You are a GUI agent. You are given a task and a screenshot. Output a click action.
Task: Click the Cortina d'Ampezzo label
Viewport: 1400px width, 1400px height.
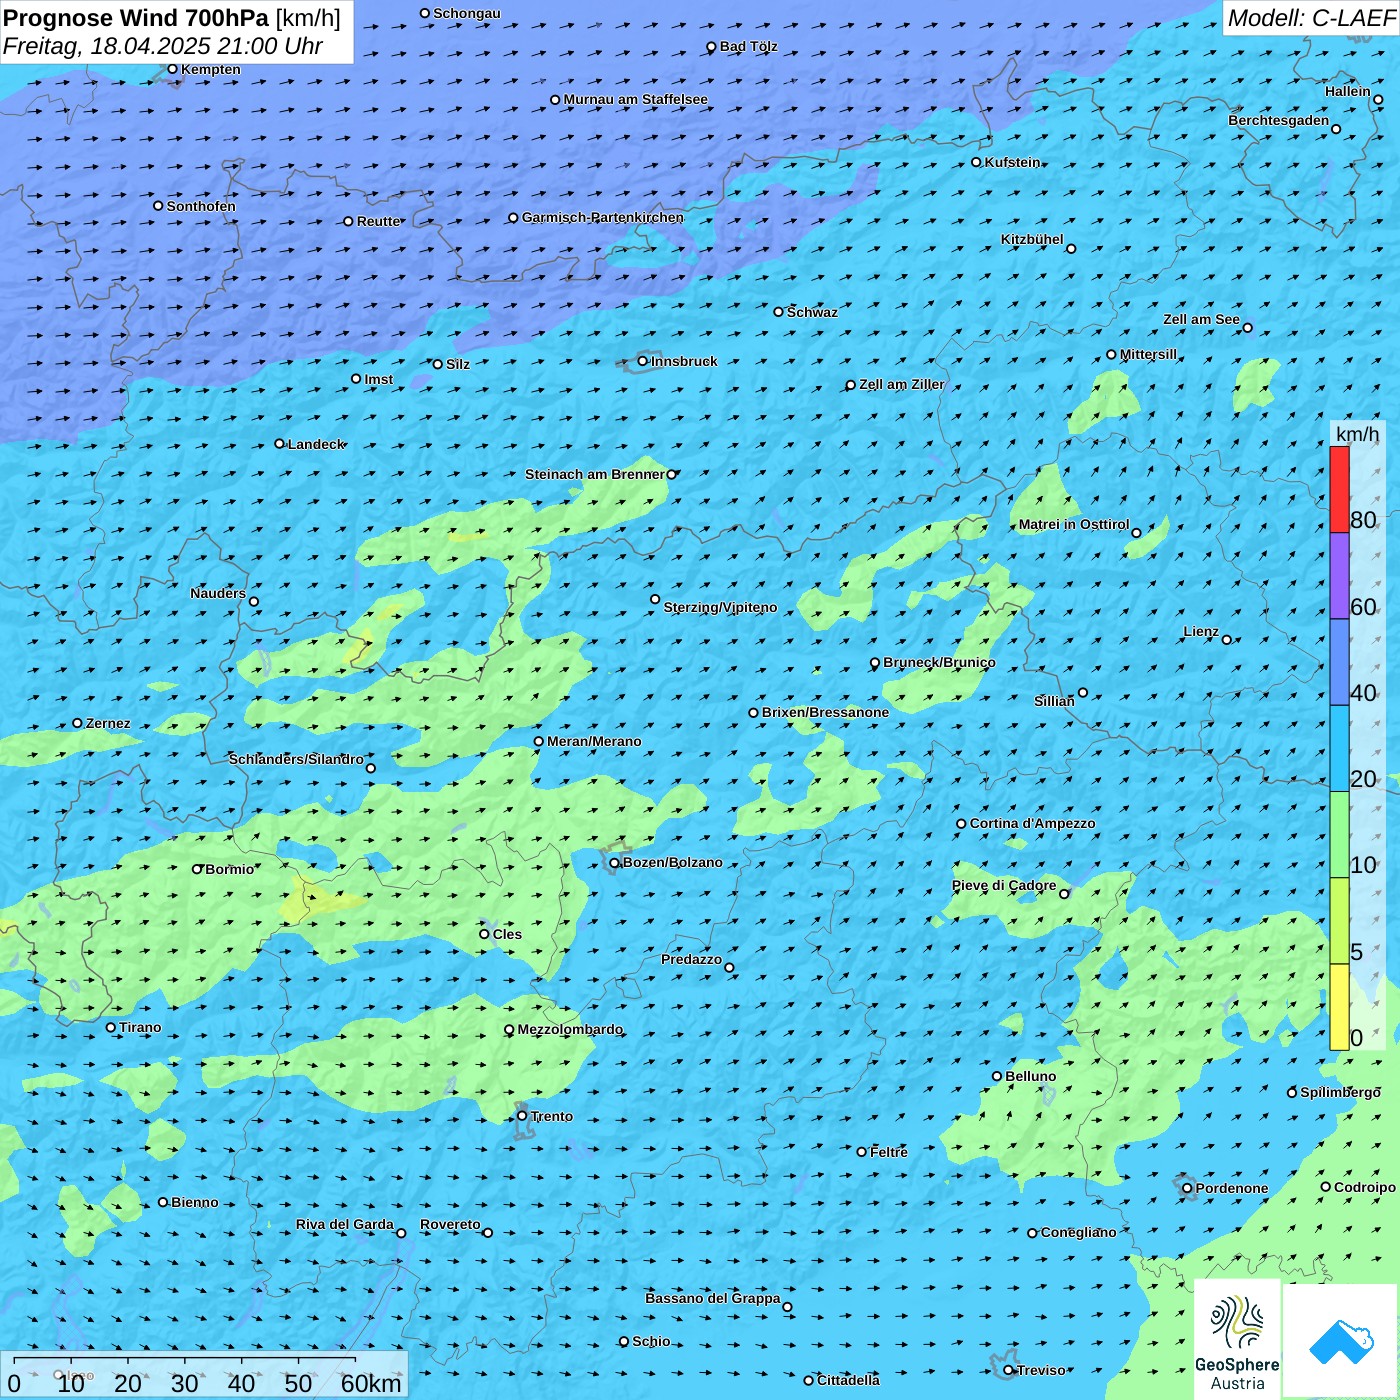1032,823
